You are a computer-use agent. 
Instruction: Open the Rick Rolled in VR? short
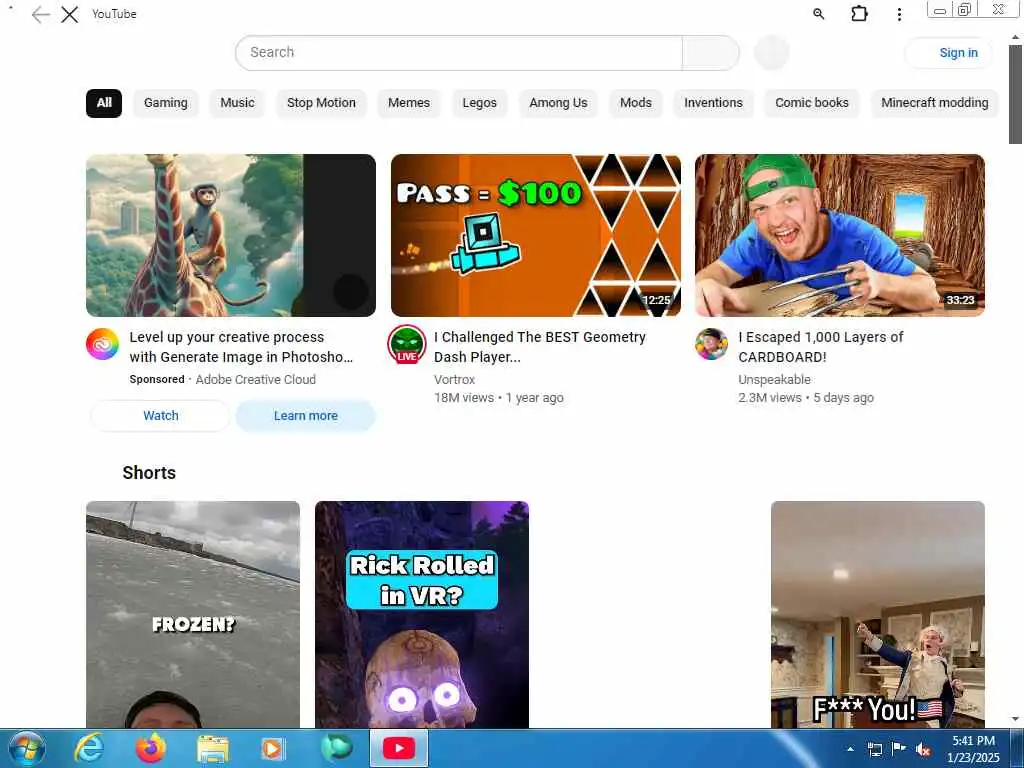coord(422,615)
